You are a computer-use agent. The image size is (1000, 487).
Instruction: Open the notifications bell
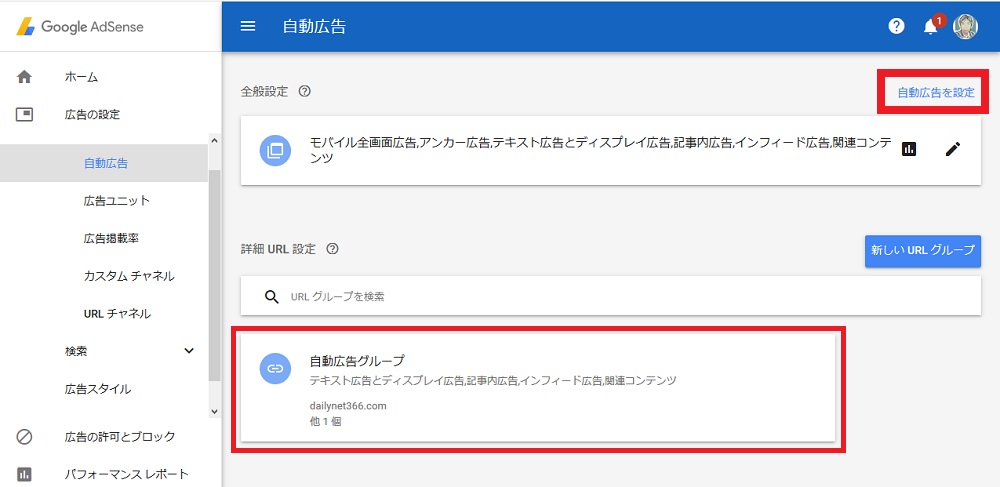pyautogui.click(x=930, y=27)
